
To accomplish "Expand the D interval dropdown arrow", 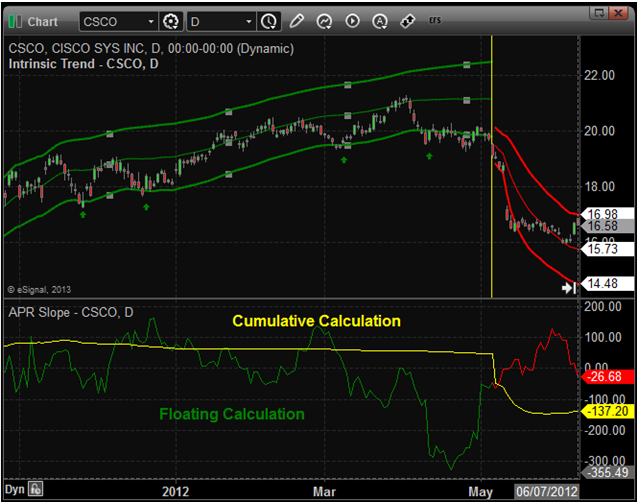I will [x=249, y=22].
